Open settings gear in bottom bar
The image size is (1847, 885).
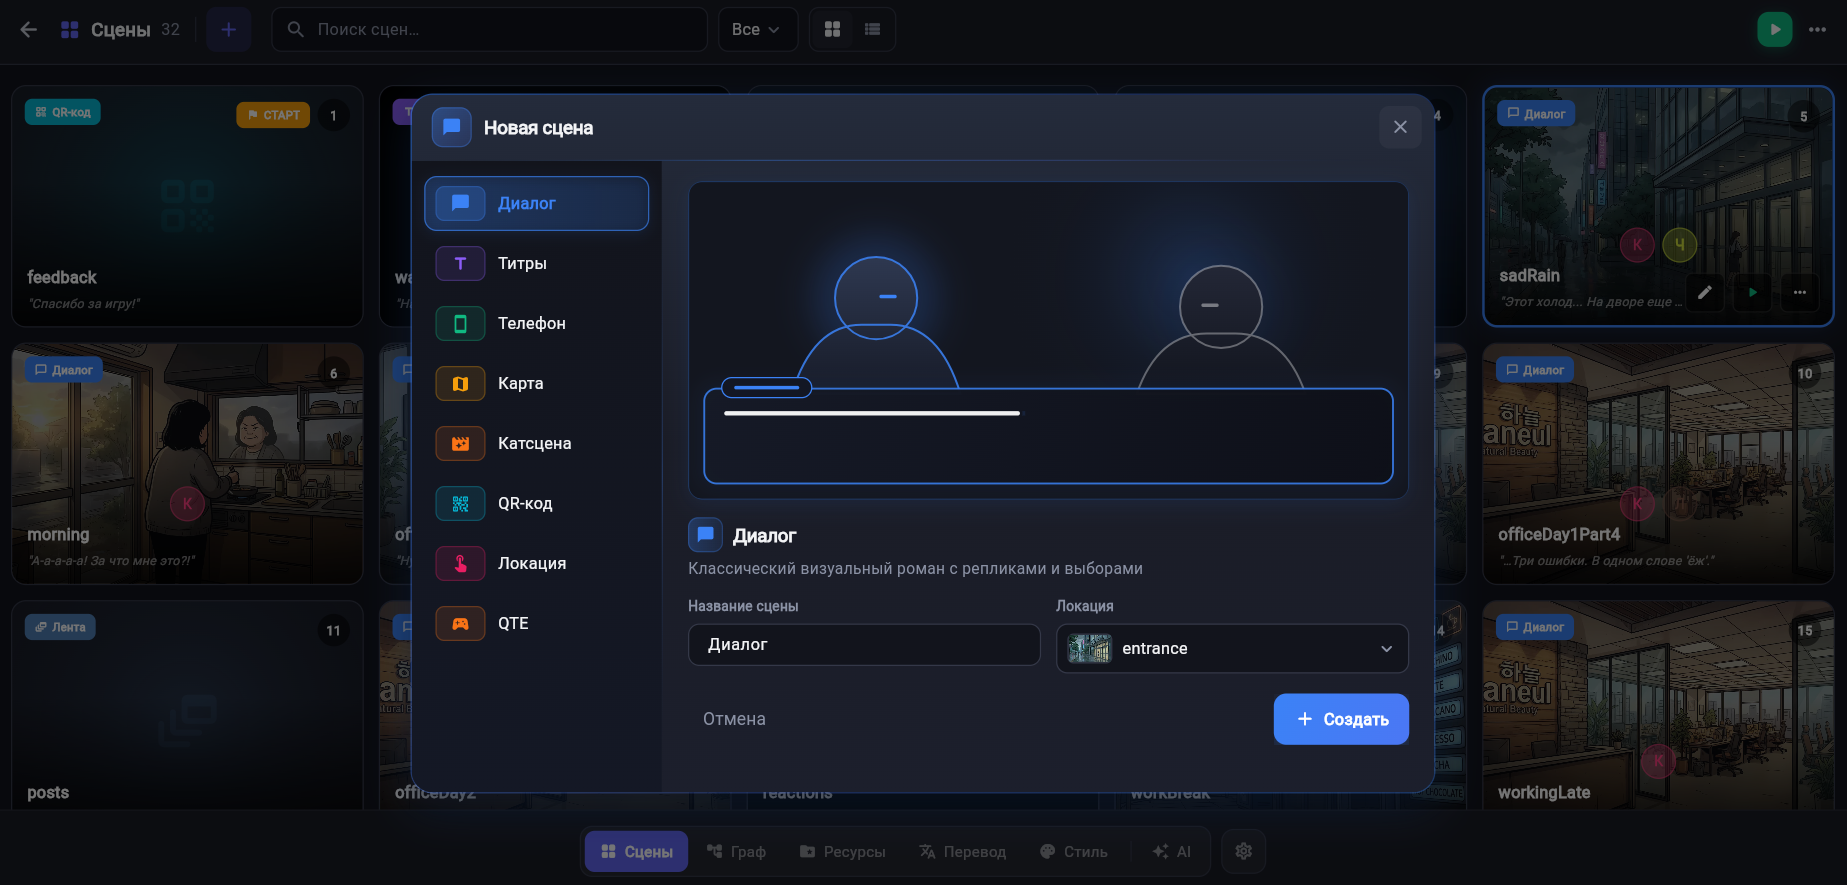[1243, 851]
